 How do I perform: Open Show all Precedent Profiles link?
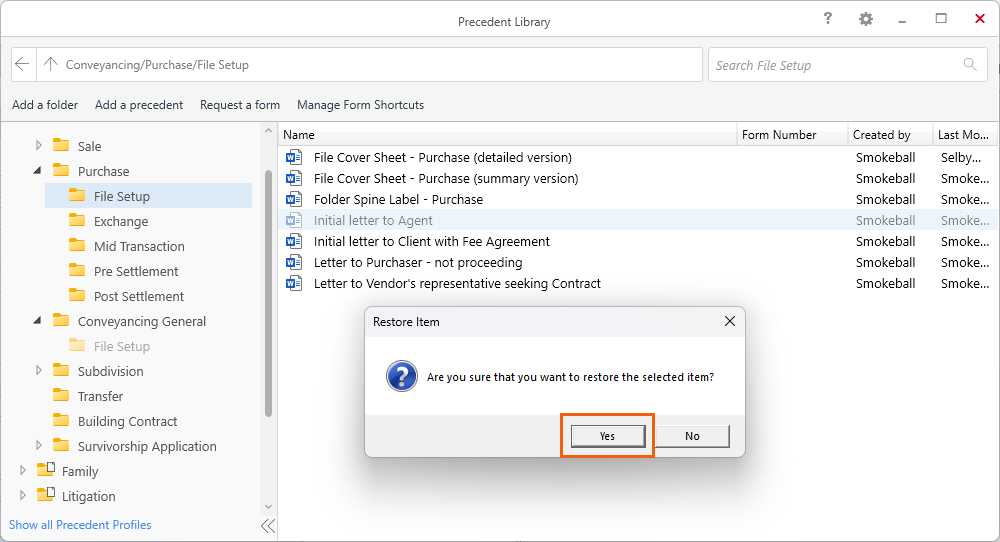[x=80, y=525]
